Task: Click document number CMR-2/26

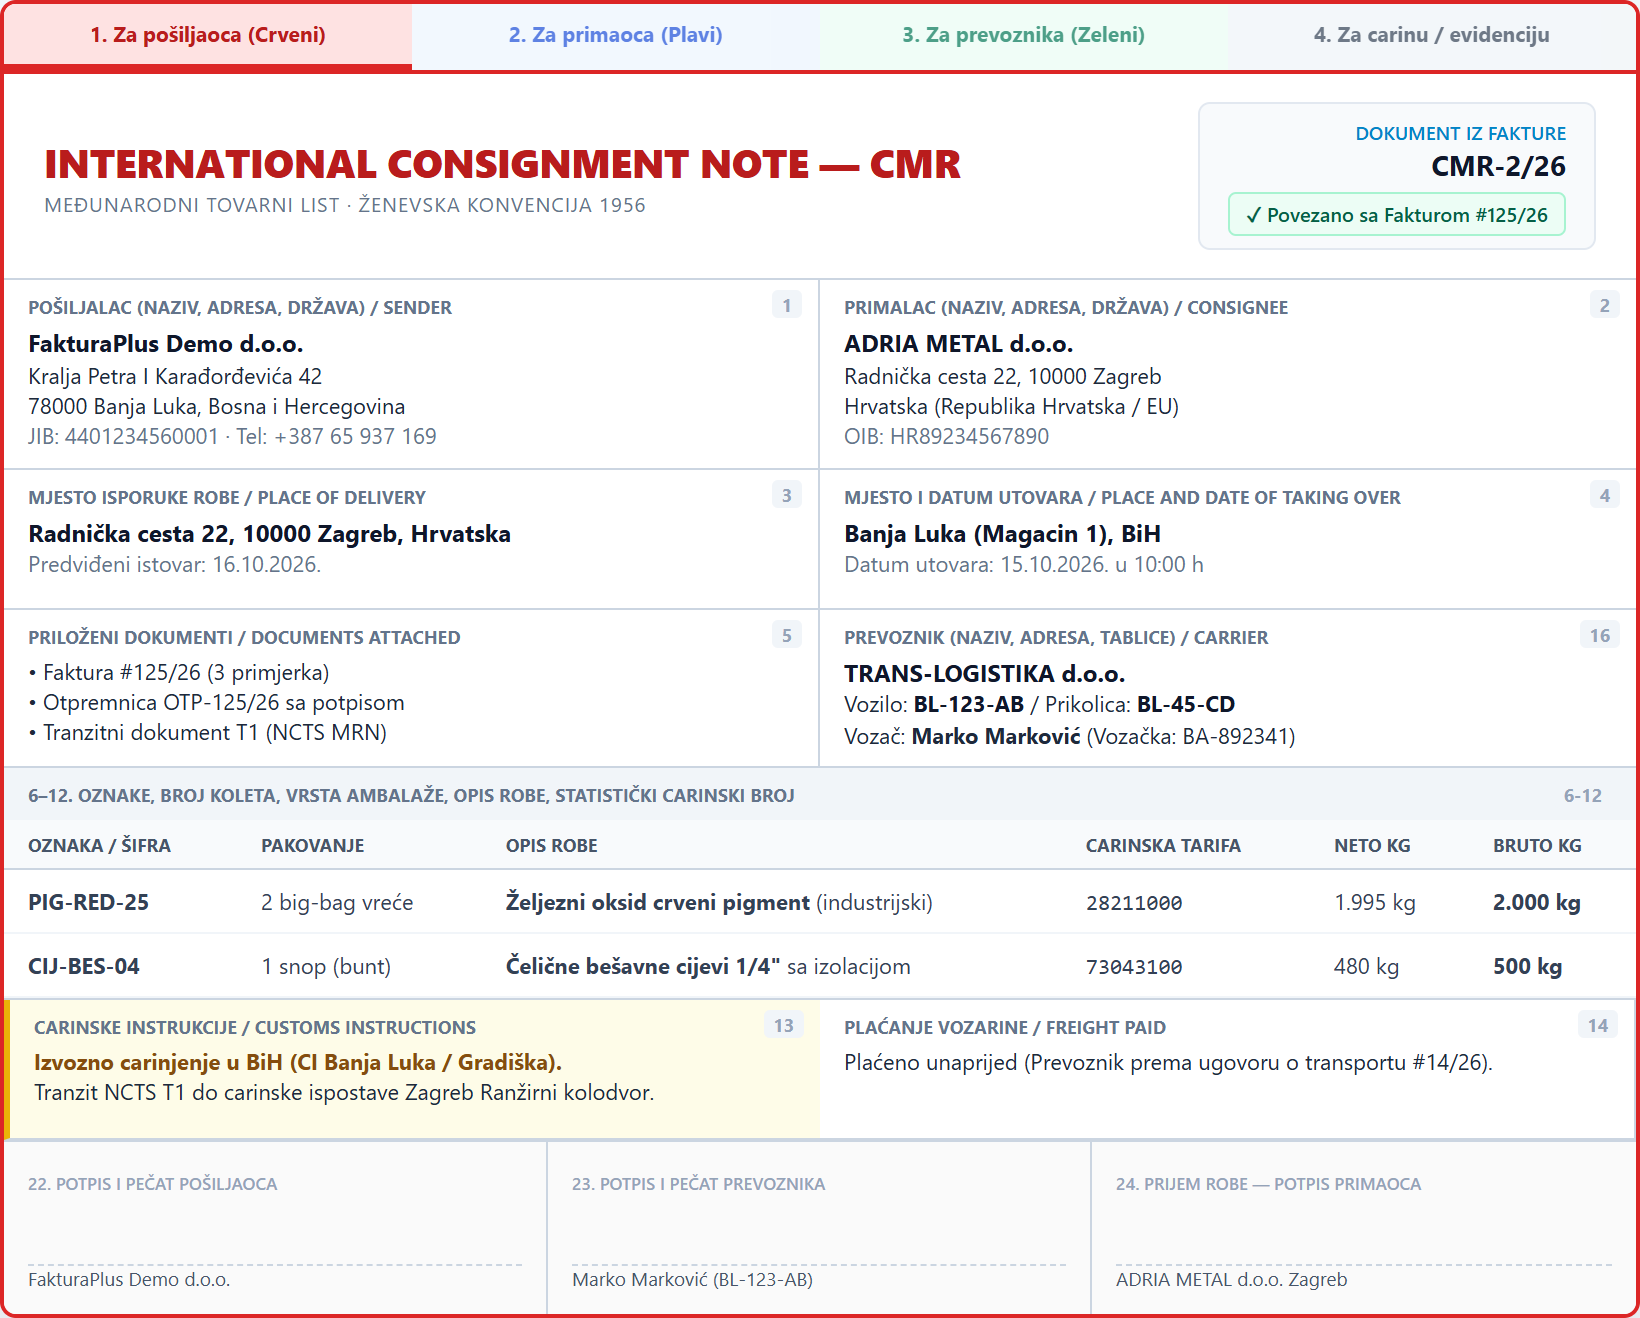Action: pos(1498,166)
